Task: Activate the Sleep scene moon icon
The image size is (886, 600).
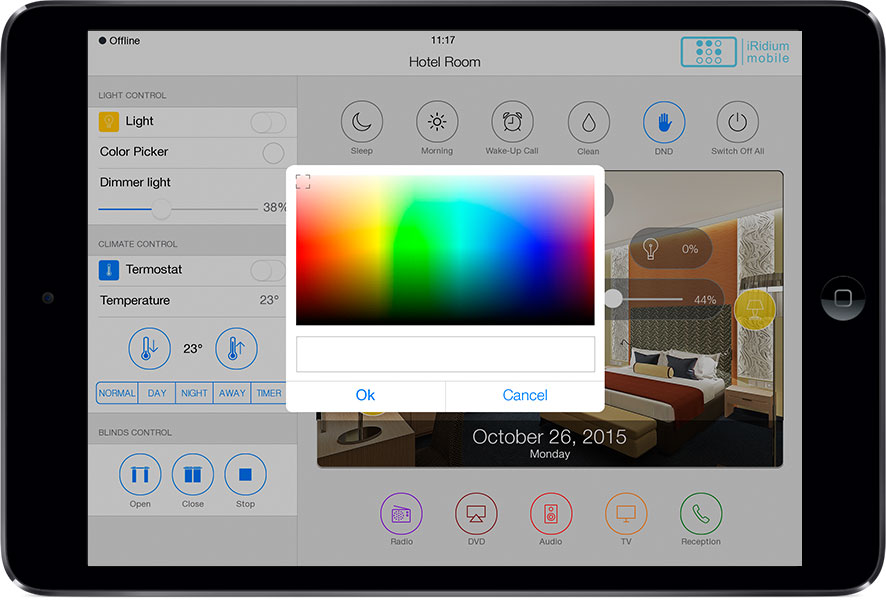Action: [362, 123]
